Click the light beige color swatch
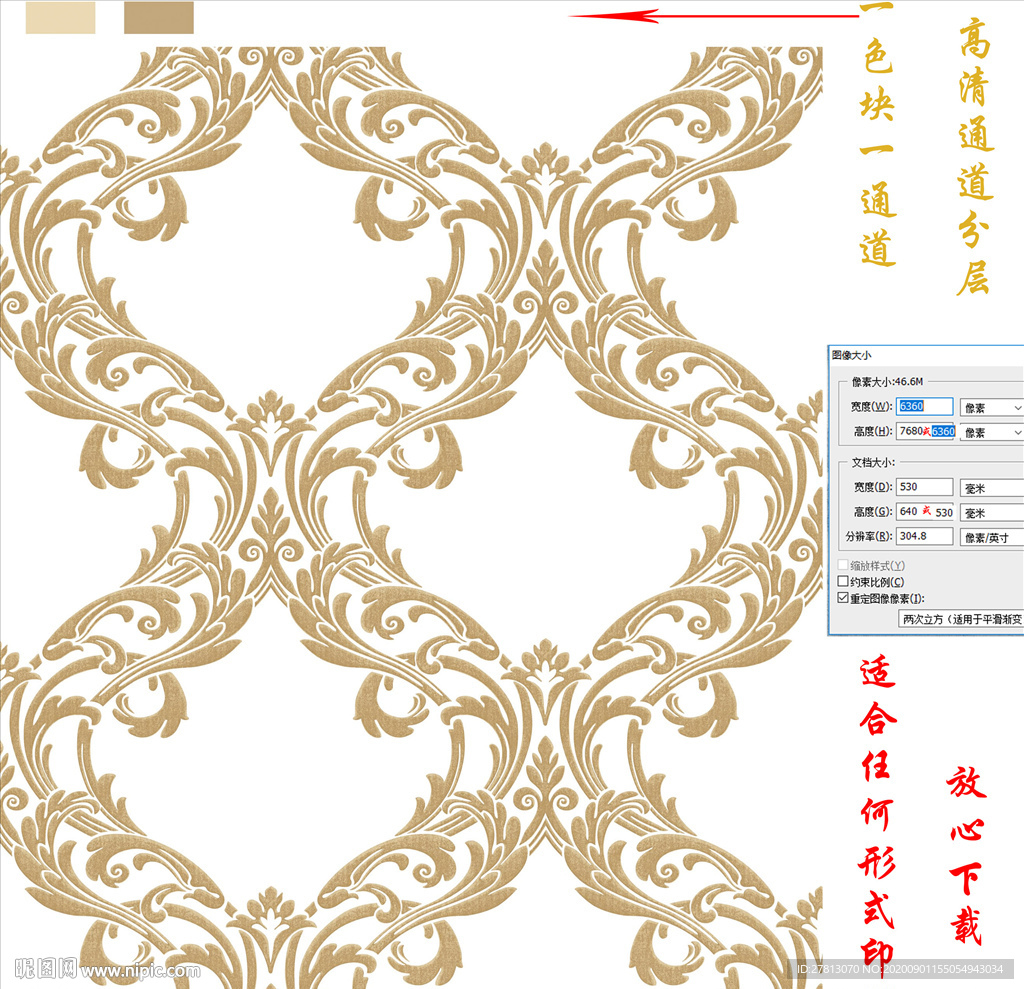This screenshot has width=1024, height=989. pyautogui.click(x=60, y=17)
